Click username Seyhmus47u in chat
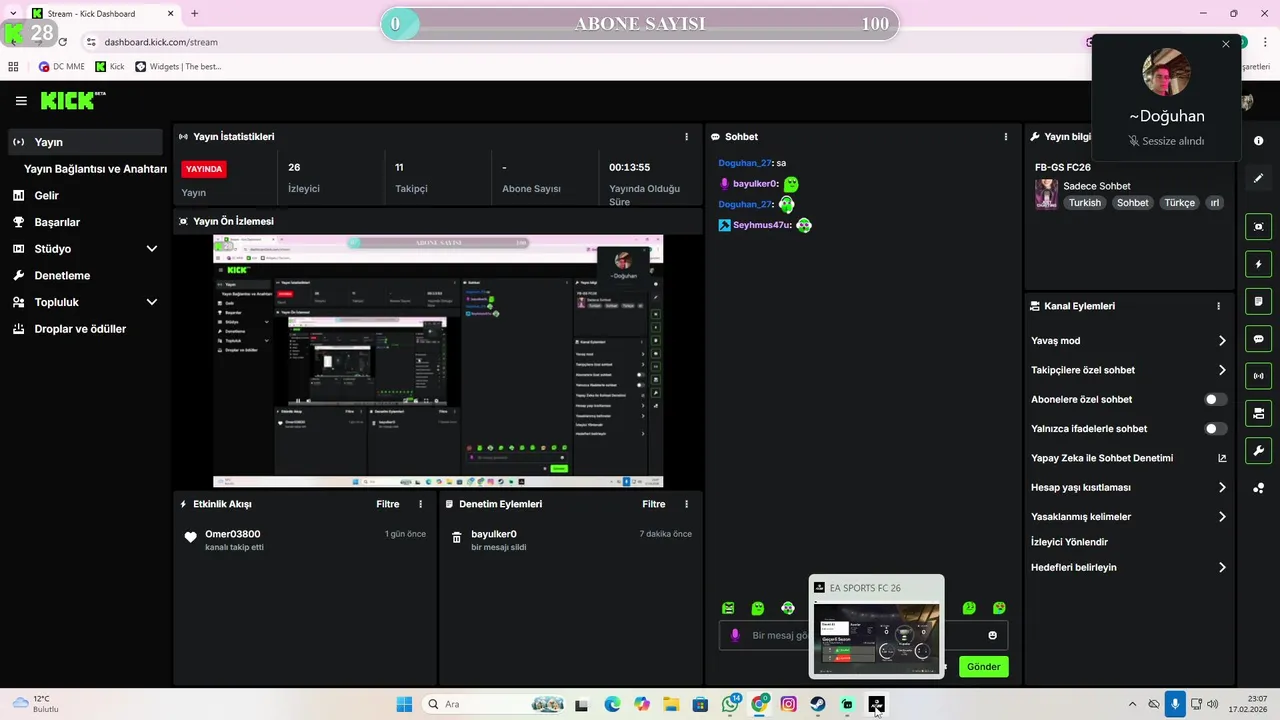This screenshot has height=720, width=1280. pyautogui.click(x=761, y=225)
